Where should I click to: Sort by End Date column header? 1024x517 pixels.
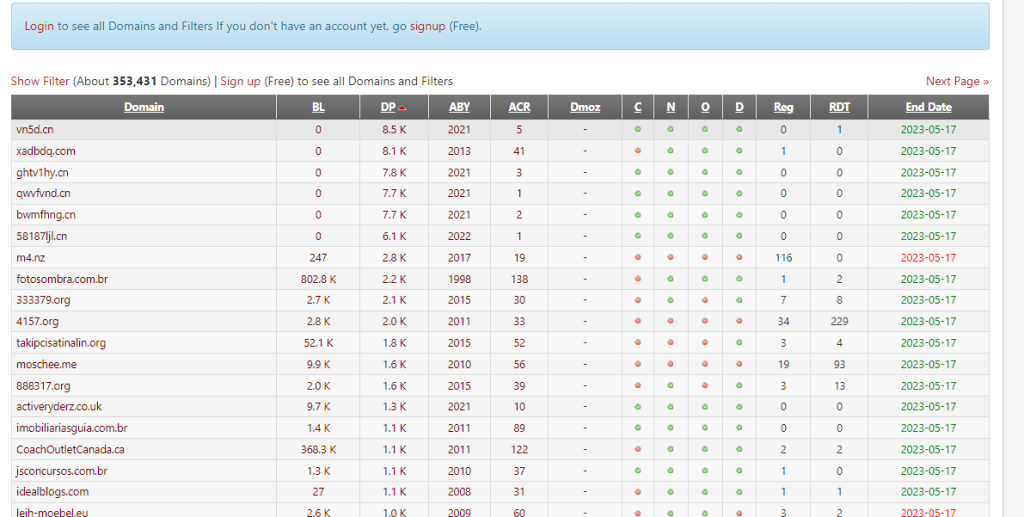coord(927,107)
